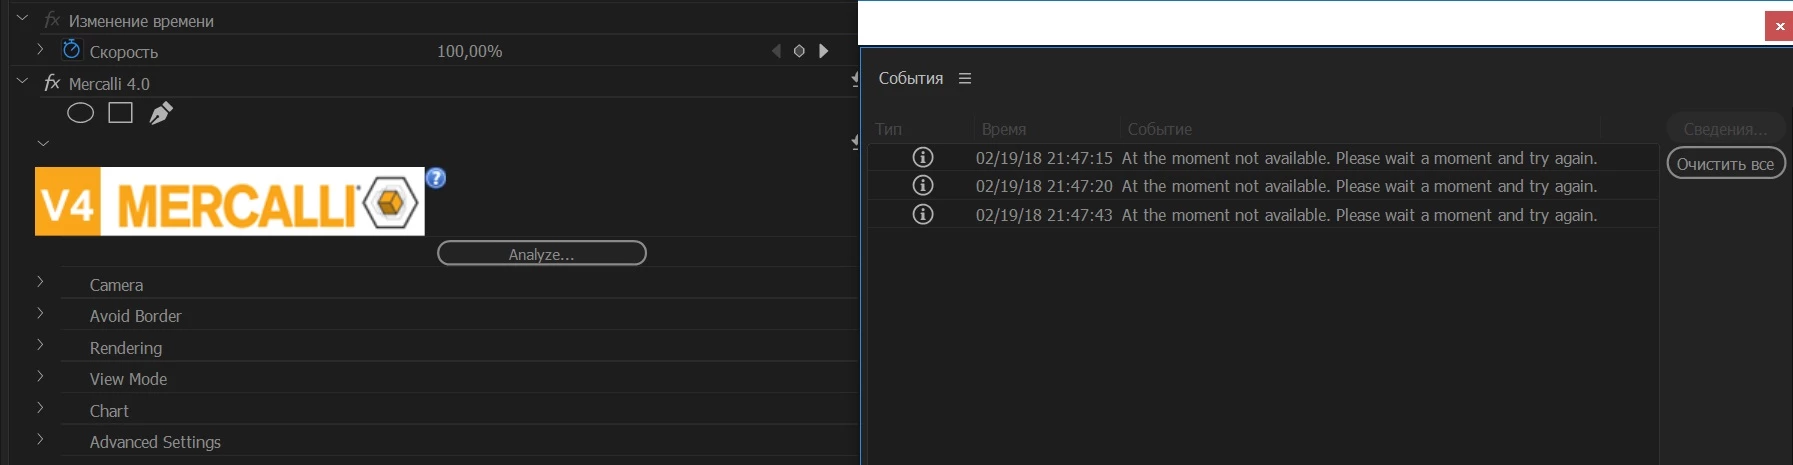Add or remove Speed keyframe diamond
The width and height of the screenshot is (1793, 465).
click(799, 51)
